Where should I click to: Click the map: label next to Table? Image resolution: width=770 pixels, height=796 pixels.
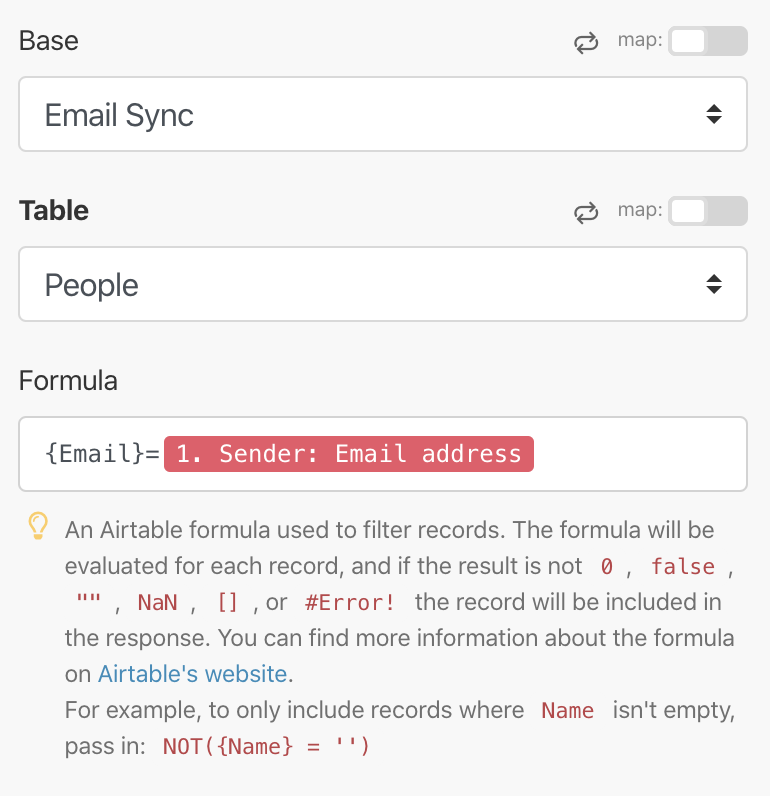click(x=640, y=210)
